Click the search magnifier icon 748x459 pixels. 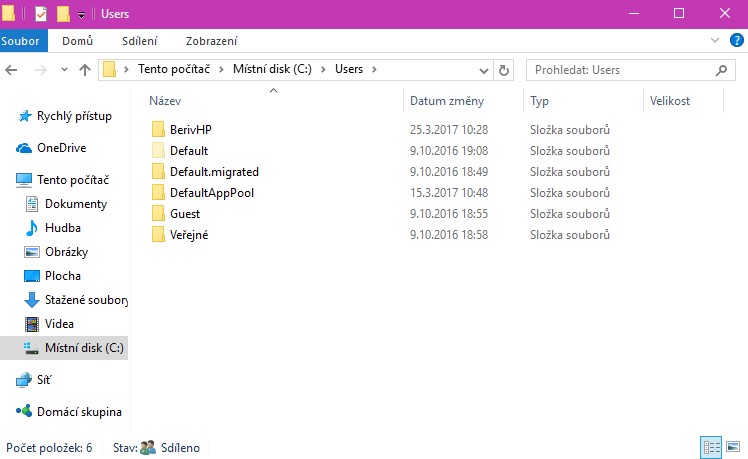(721, 70)
